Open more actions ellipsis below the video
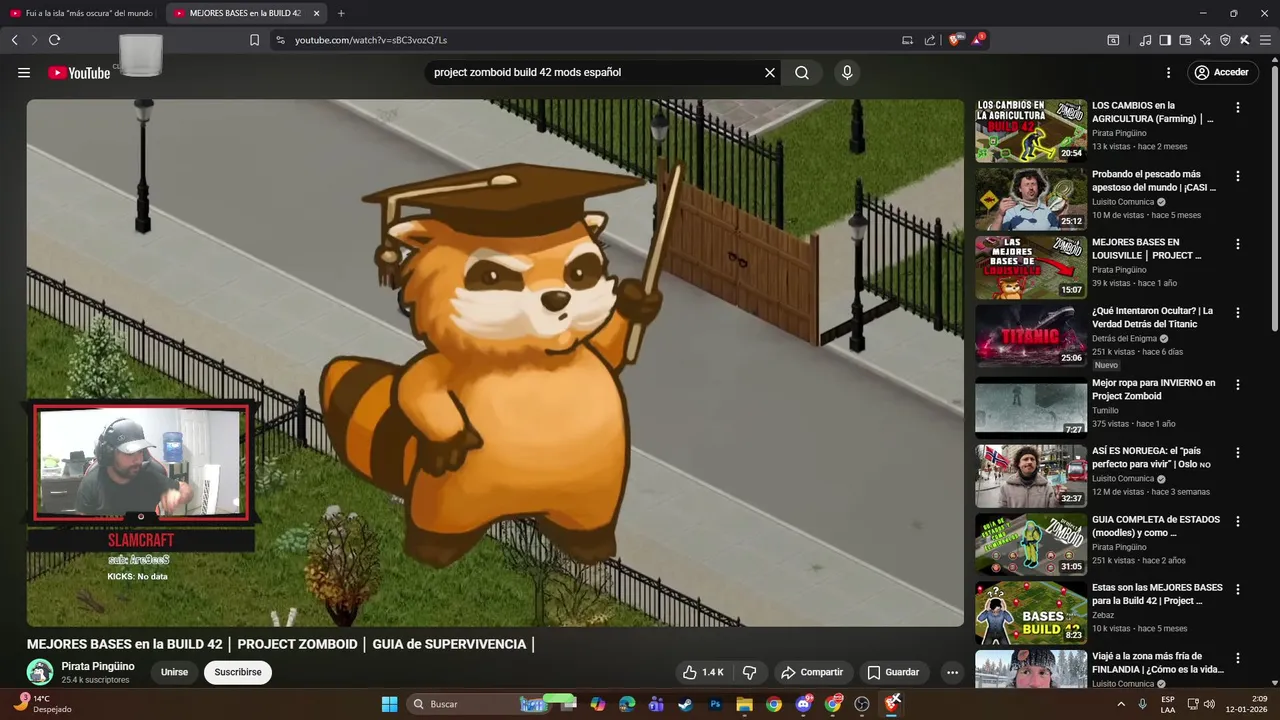 (x=952, y=673)
